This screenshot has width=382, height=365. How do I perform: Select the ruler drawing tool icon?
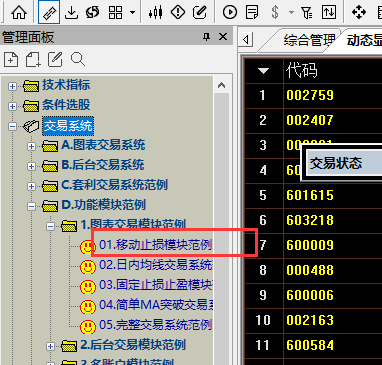pyautogui.click(x=49, y=12)
